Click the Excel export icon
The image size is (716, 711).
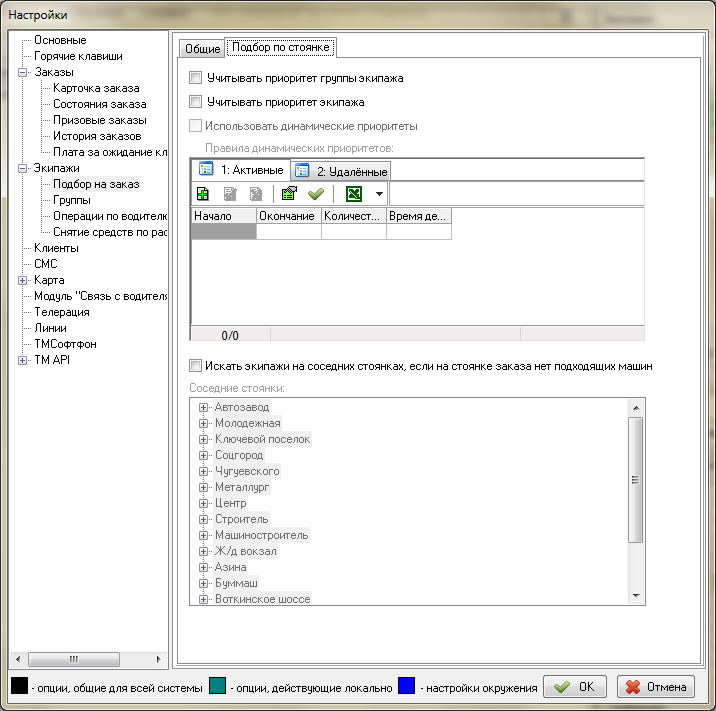tap(353, 194)
